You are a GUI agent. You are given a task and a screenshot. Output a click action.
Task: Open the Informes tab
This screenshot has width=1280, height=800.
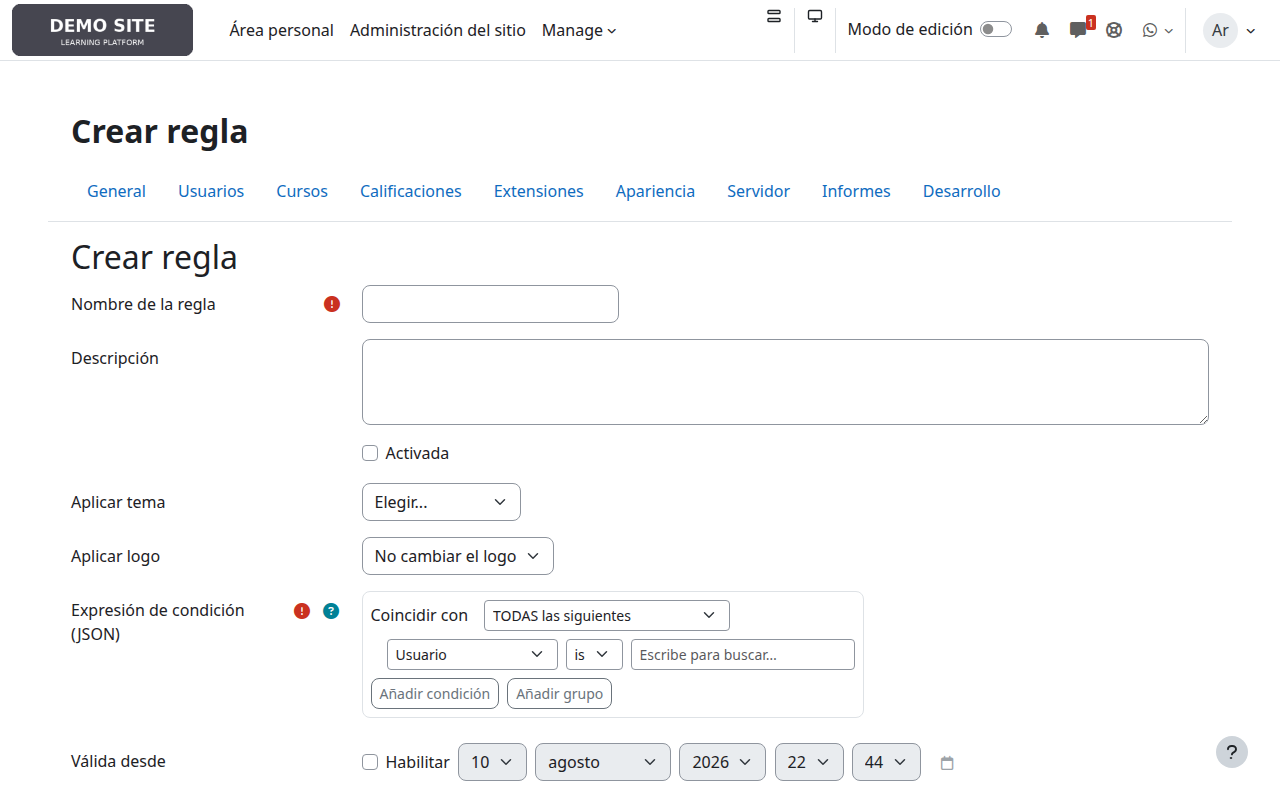pos(856,191)
